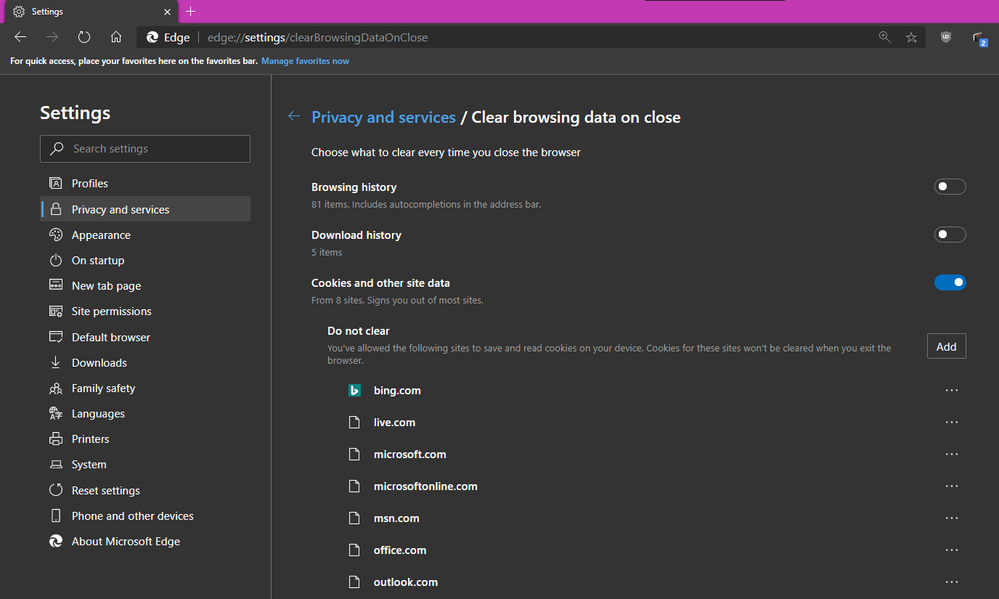Open Printers settings
The image size is (999, 599).
(145, 439)
